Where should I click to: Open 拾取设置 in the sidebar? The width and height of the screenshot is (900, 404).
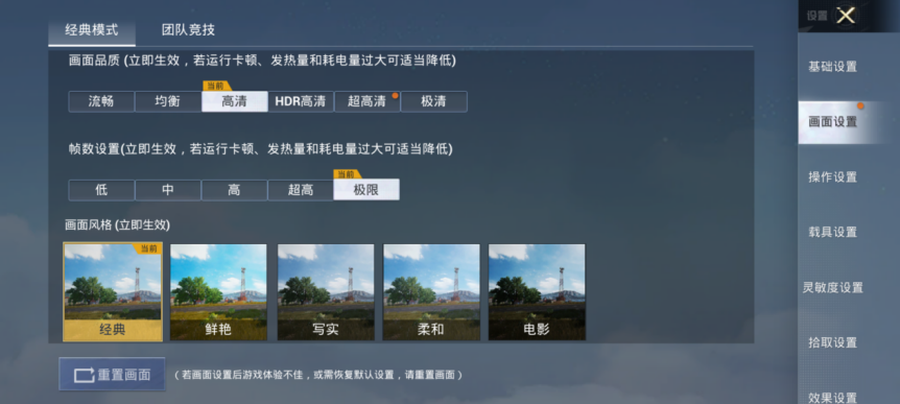click(833, 343)
